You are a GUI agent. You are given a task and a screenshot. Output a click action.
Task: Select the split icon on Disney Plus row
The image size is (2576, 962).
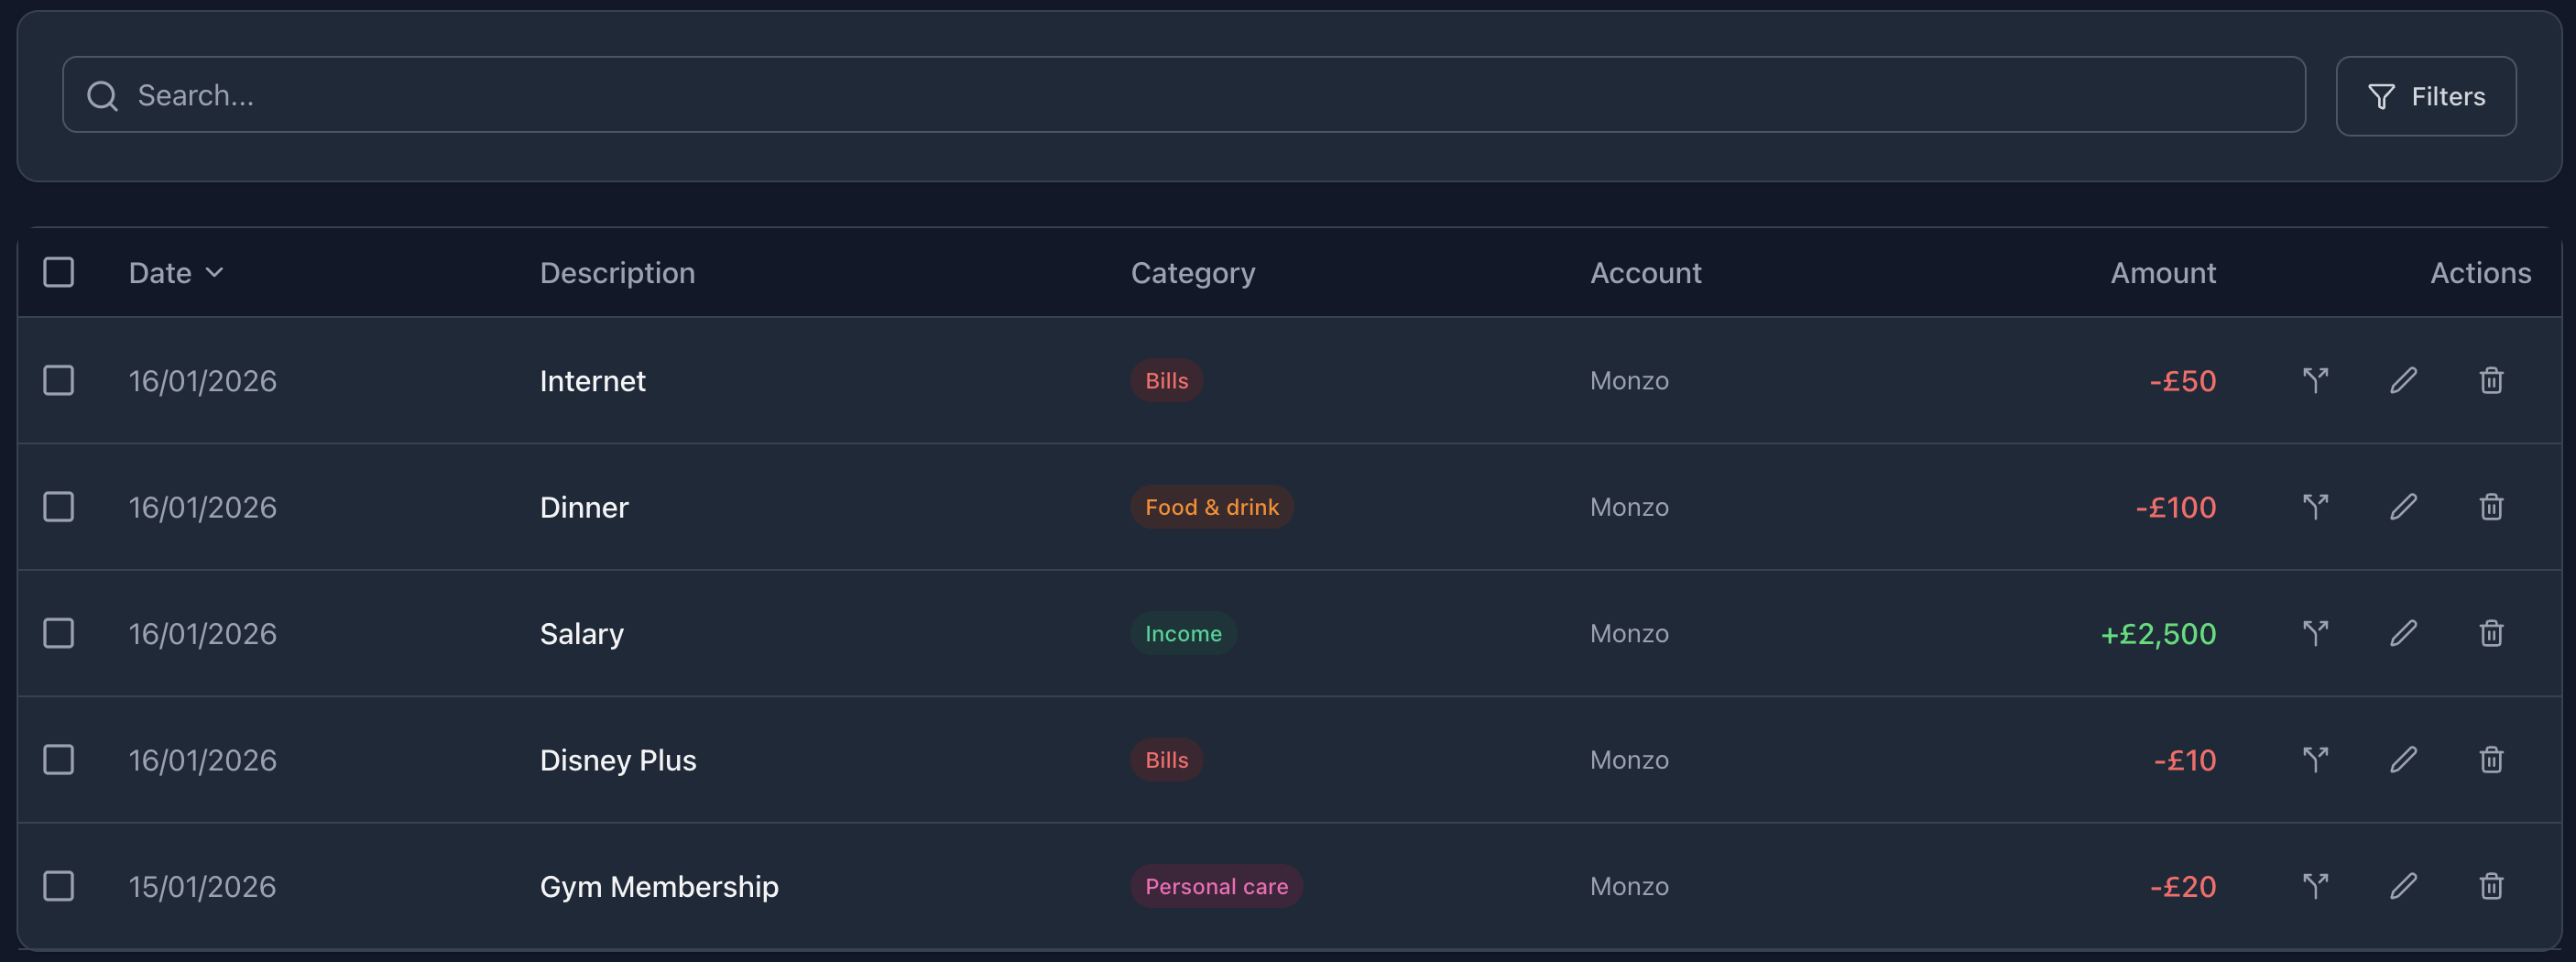click(x=2317, y=760)
